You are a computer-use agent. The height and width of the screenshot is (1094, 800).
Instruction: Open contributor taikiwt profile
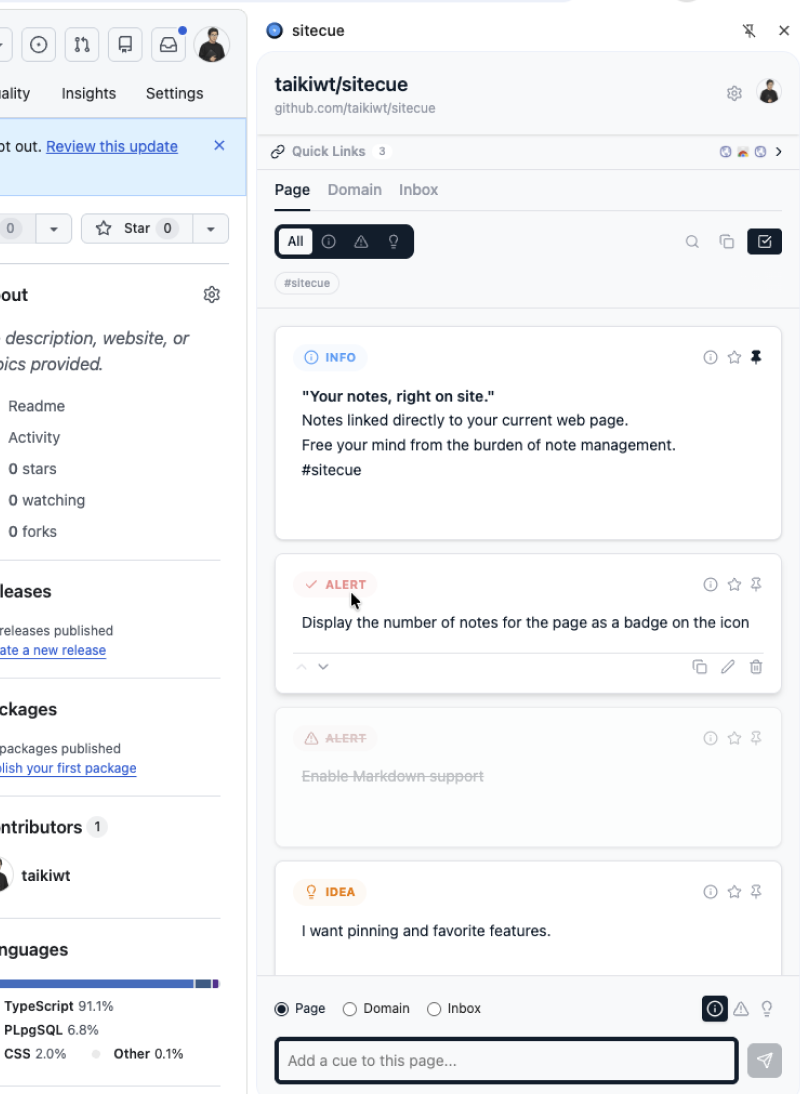tap(46, 876)
